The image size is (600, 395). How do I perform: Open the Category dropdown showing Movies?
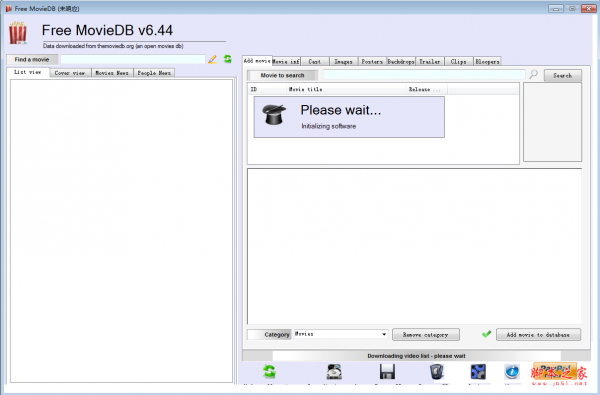pos(341,334)
